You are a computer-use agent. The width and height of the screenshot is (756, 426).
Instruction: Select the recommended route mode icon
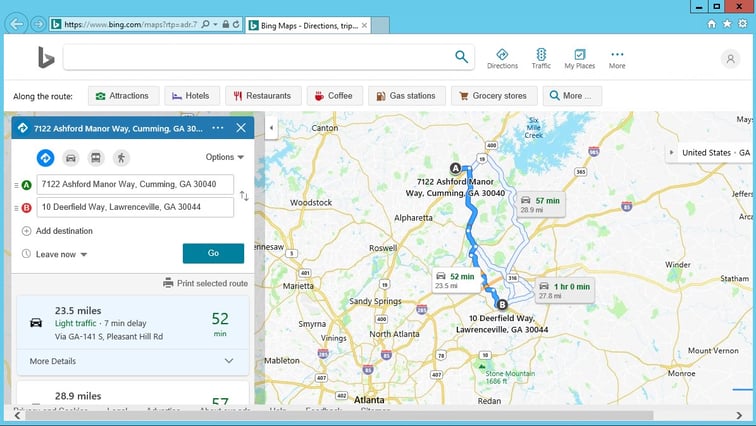(45, 158)
